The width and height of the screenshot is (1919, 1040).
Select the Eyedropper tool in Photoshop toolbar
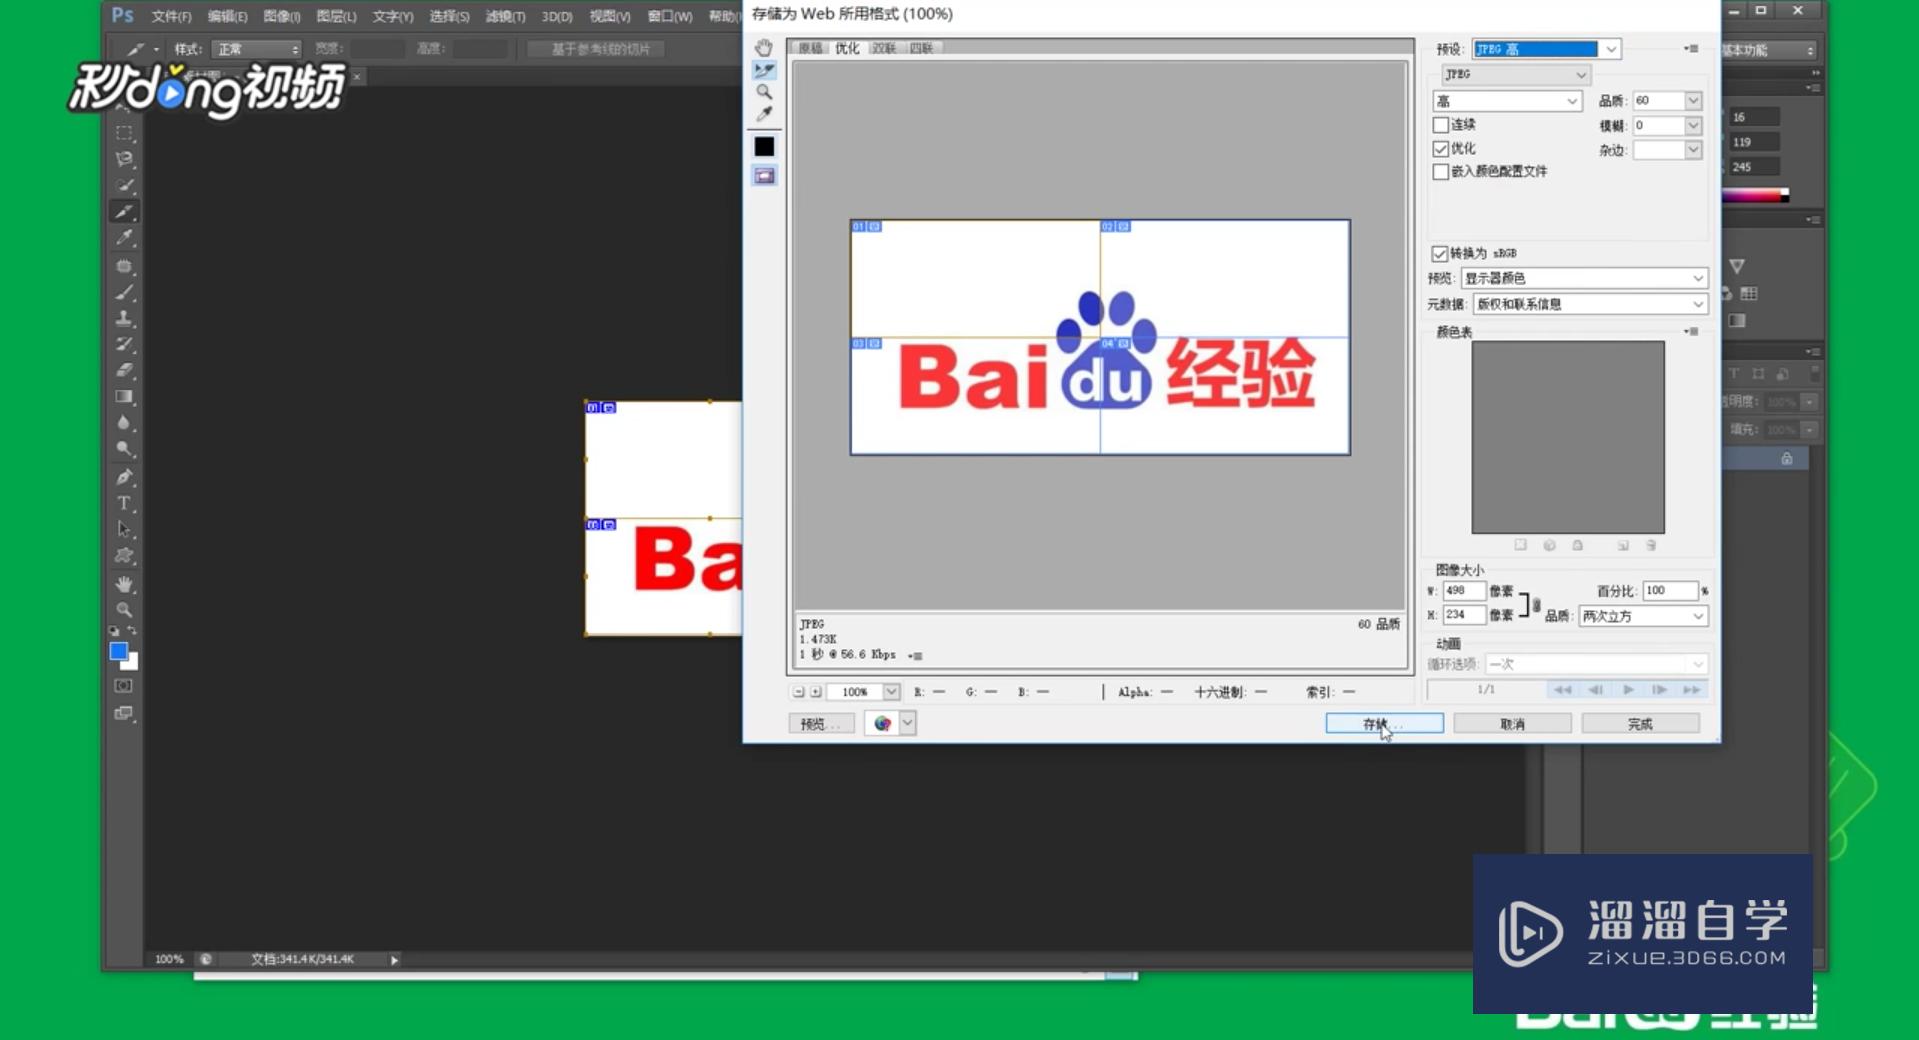coord(124,238)
